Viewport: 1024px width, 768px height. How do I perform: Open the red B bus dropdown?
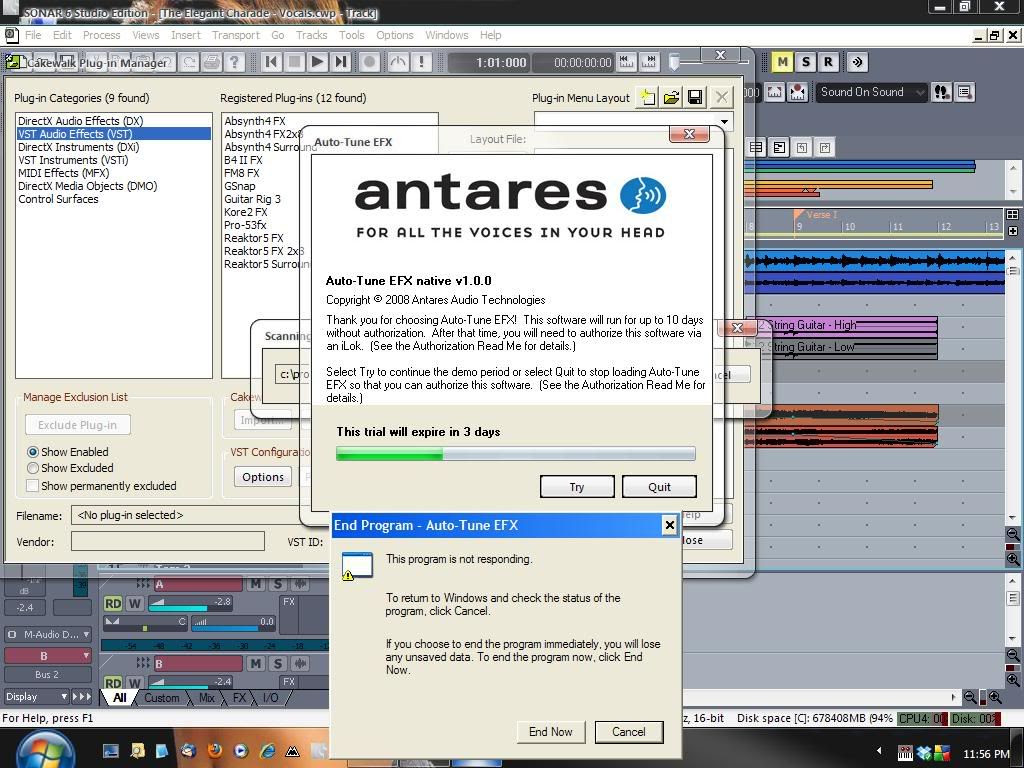pyautogui.click(x=48, y=656)
